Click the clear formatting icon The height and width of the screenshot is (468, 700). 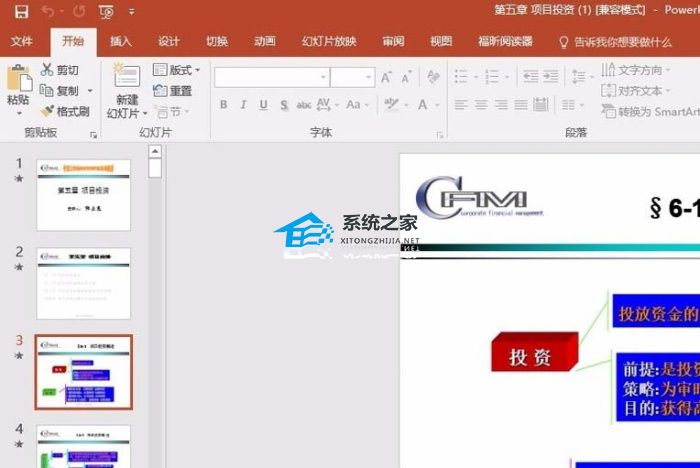click(433, 77)
